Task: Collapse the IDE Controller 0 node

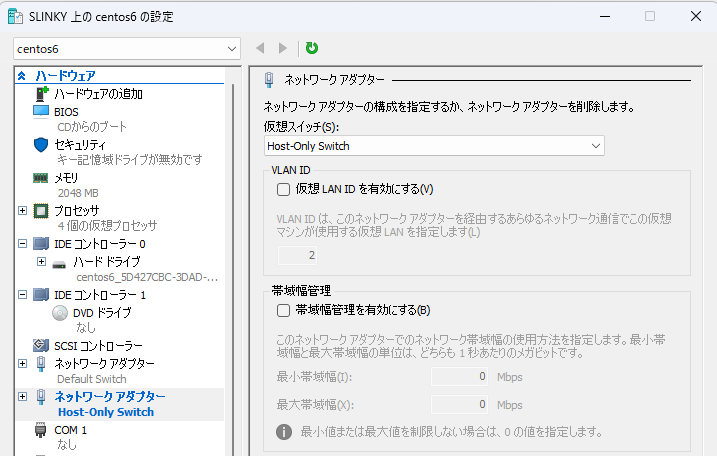Action: [x=22, y=244]
